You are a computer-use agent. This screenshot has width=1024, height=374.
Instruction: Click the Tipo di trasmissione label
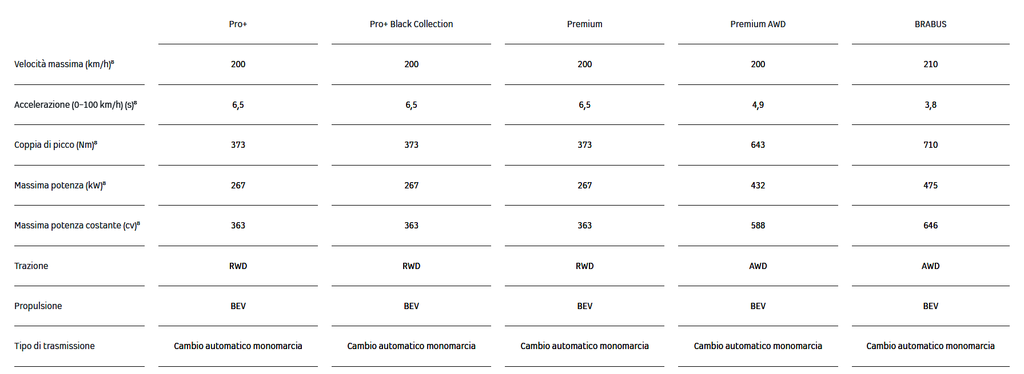pyautogui.click(x=54, y=346)
